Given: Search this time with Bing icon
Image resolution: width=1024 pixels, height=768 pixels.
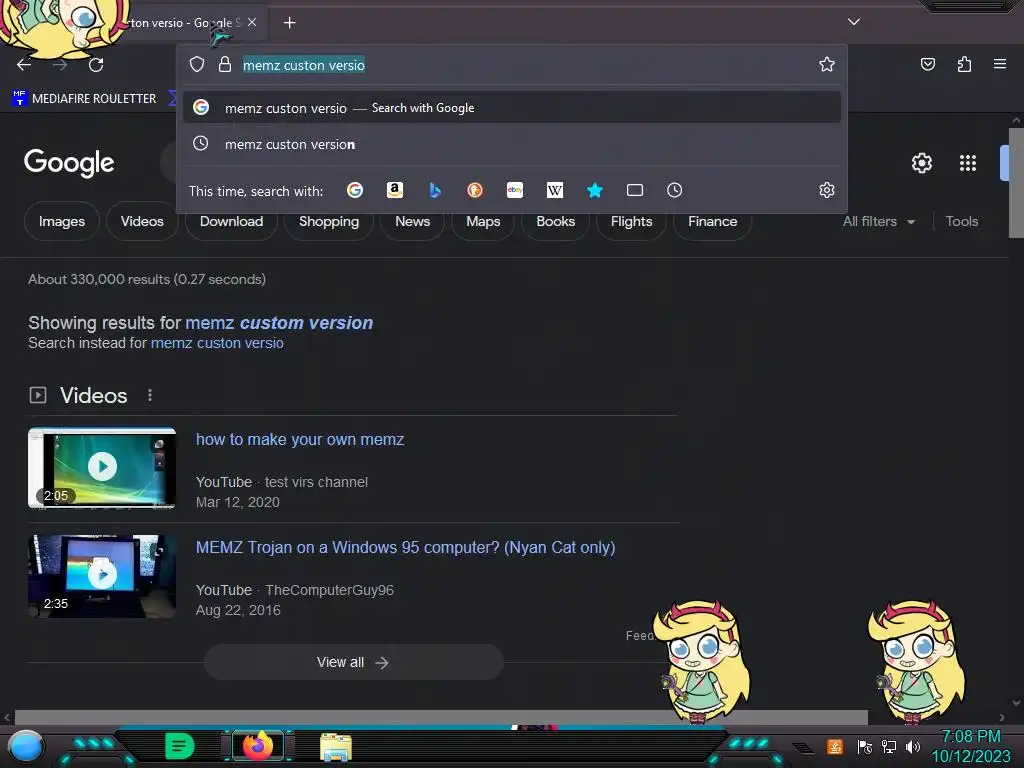Looking at the screenshot, I should click(435, 190).
